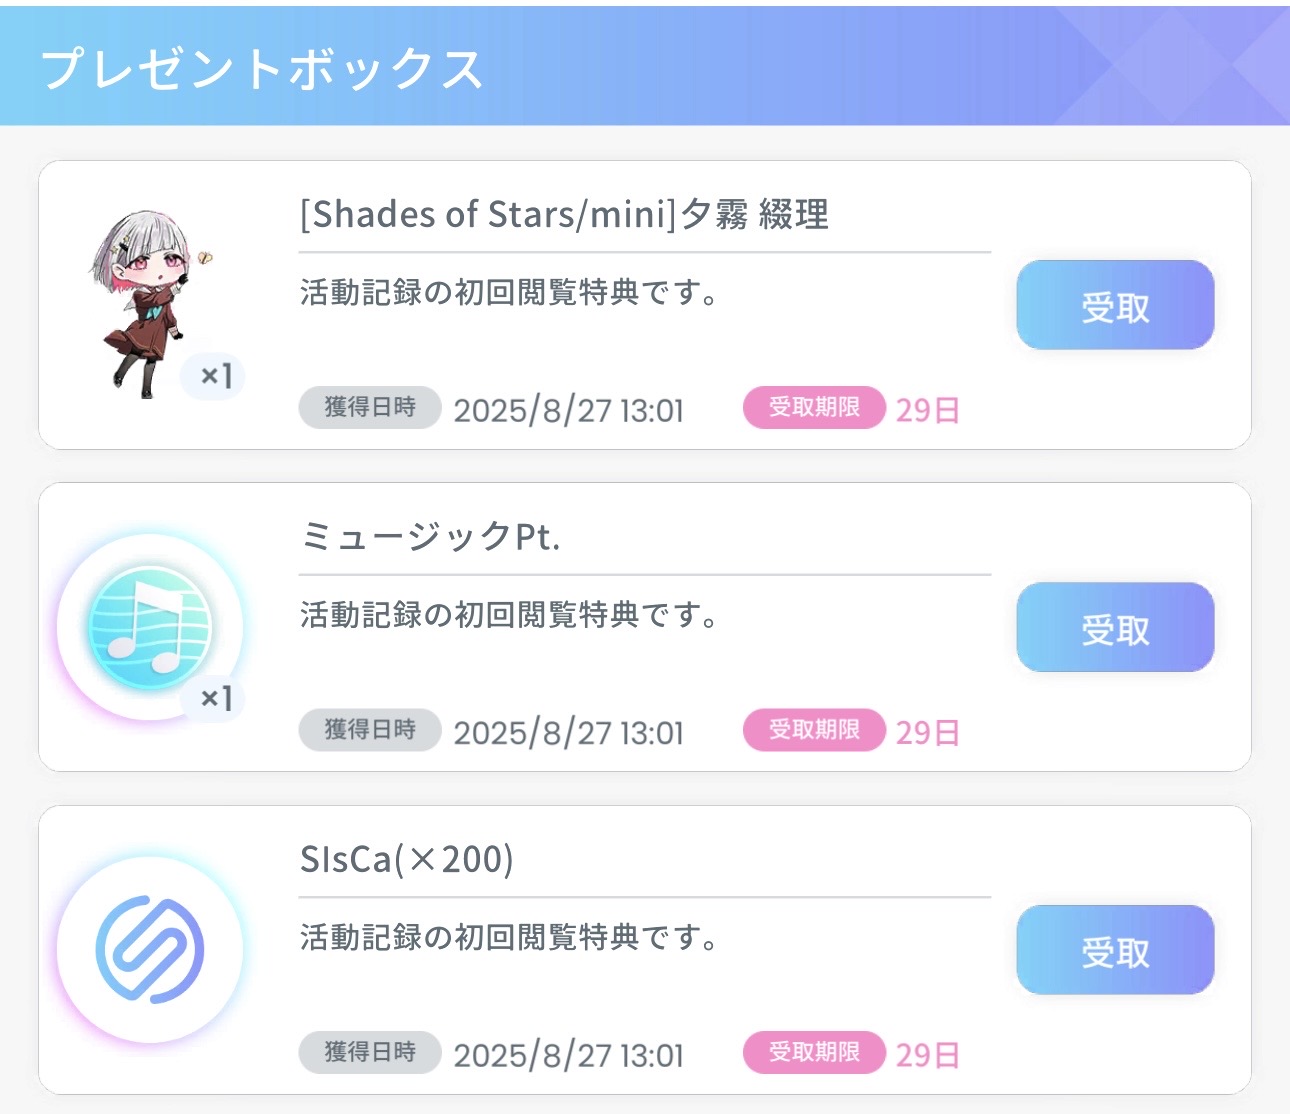Click the 29日 deadline text in the SIsCa row
The image size is (1290, 1114).
pos(927,1055)
